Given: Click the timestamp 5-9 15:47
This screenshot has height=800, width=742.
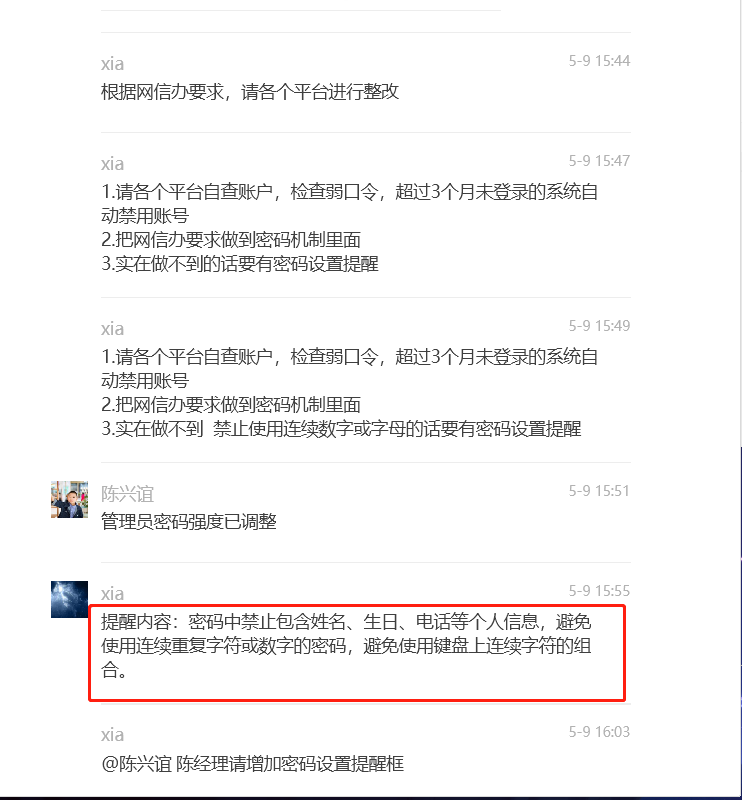Looking at the screenshot, I should [599, 161].
